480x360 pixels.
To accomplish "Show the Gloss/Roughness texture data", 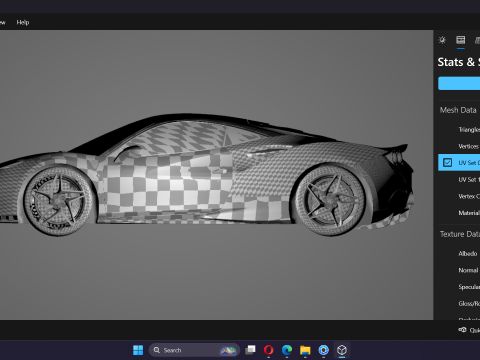I will pos(469,304).
